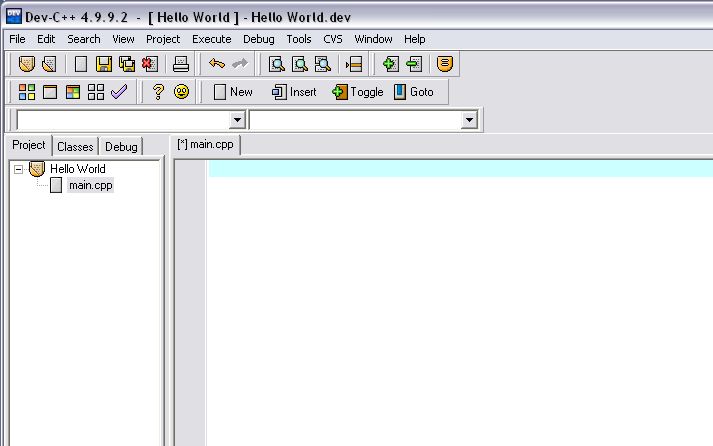713x446 pixels.
Task: Click the Compile four-squares colored icon
Action: coord(27,92)
